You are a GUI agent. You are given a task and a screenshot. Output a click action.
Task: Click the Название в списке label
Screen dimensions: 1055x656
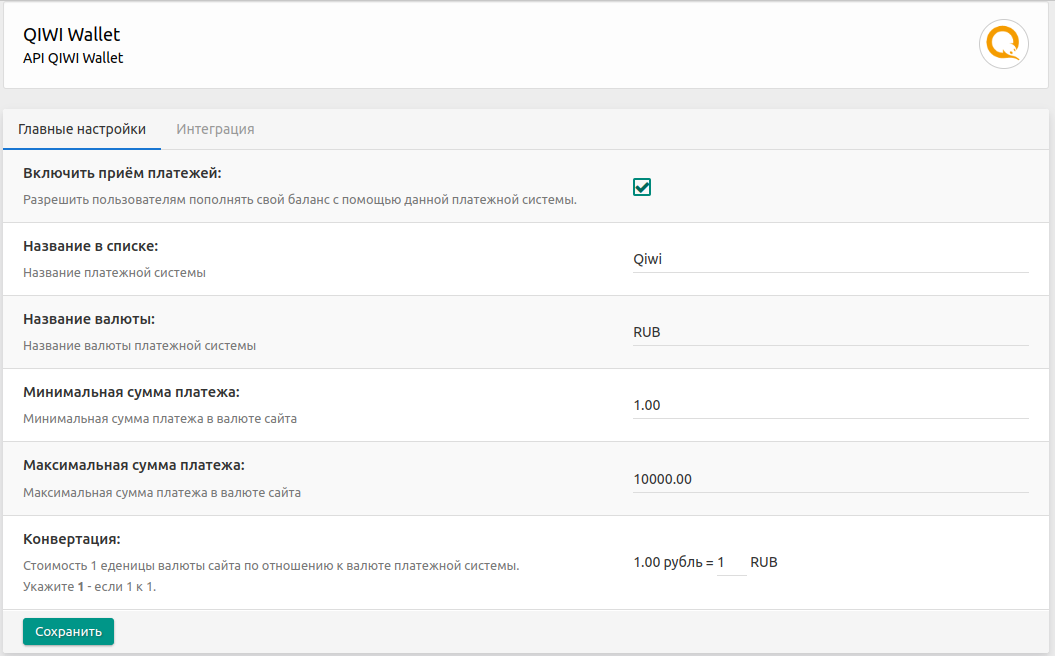click(91, 246)
